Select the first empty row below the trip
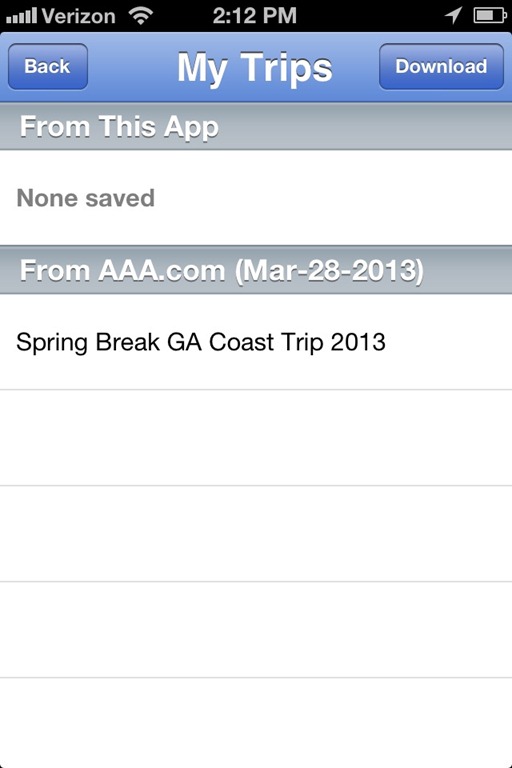This screenshot has width=512, height=768. 256,438
